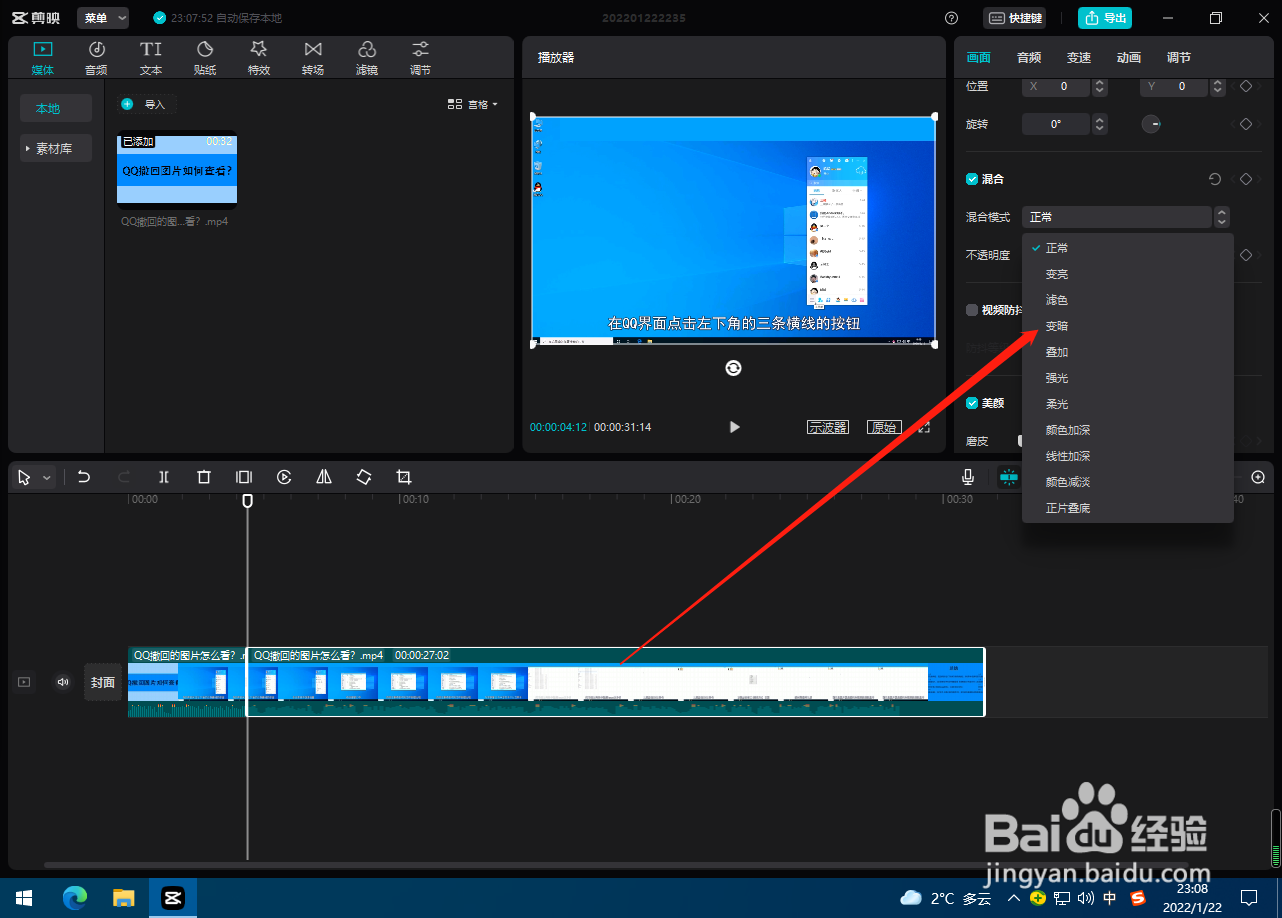Switch to the 变速 tab
Screen dimensions: 1282x918
[1079, 58]
